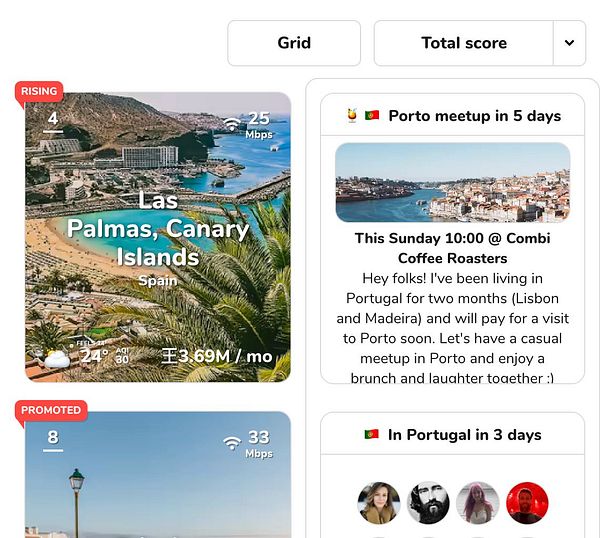Click Portugal flag in Porto meetup header
This screenshot has height=538, width=600.
372,115
